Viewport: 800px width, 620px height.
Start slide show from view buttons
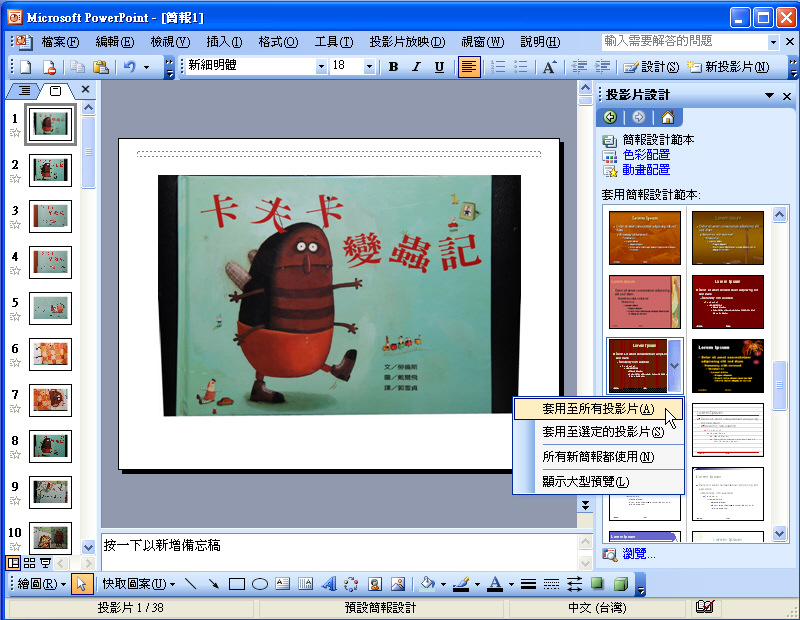pyautogui.click(x=45, y=563)
